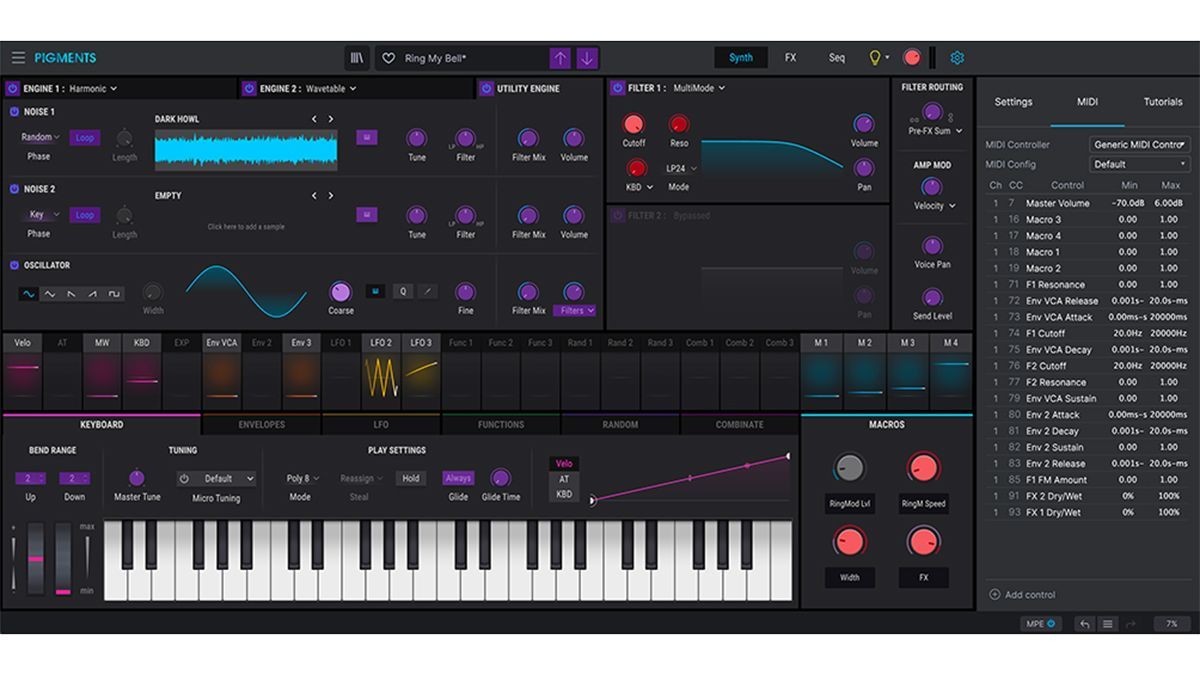Open the Tutorials side panel tab
The width and height of the screenshot is (1200, 675).
click(x=1163, y=102)
